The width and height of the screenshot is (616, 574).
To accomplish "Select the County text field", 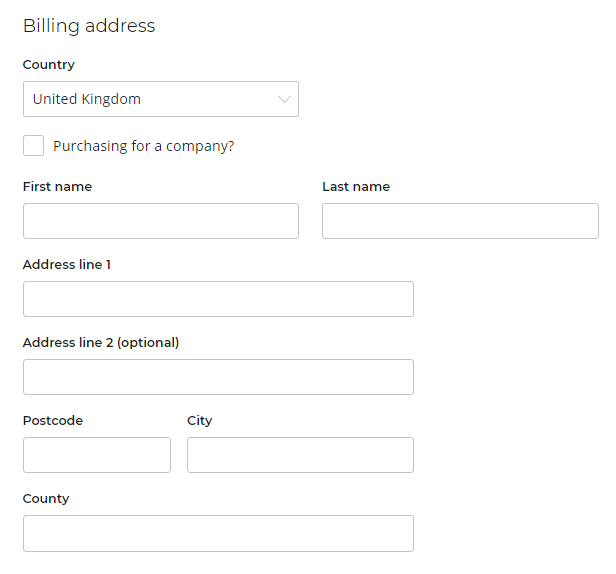I will (218, 533).
